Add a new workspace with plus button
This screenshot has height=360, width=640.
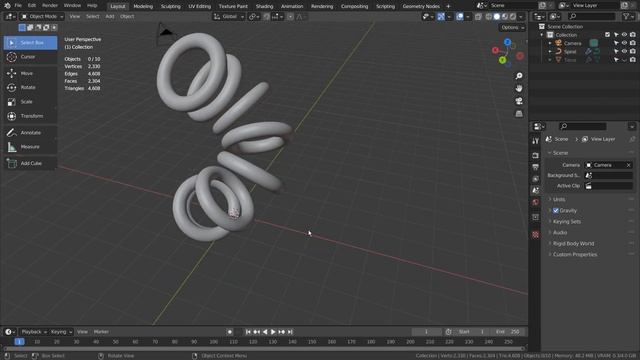pyautogui.click(x=448, y=6)
